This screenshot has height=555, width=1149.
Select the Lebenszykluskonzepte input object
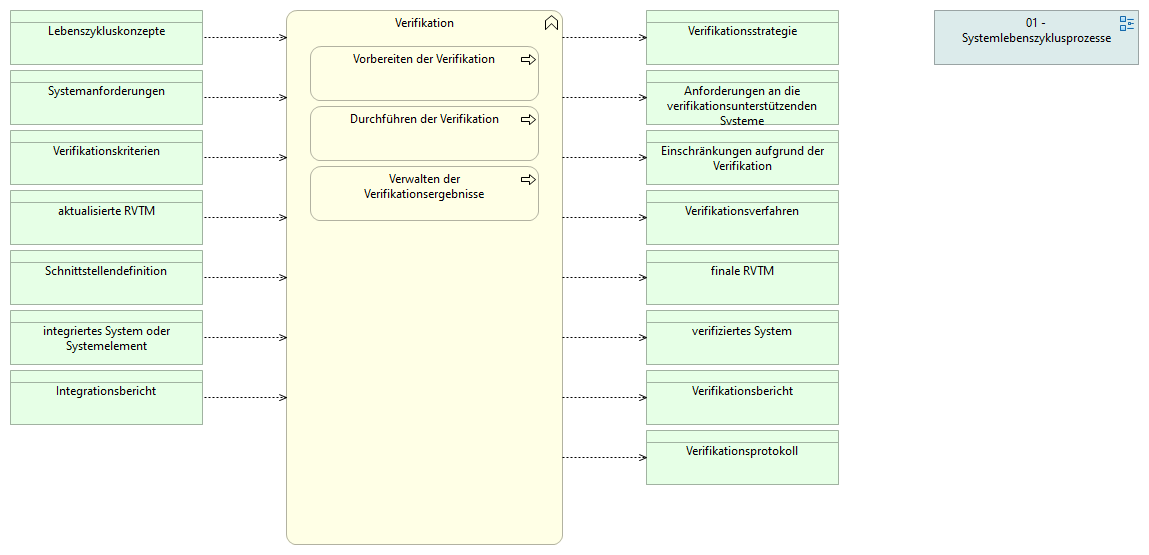coord(106,38)
